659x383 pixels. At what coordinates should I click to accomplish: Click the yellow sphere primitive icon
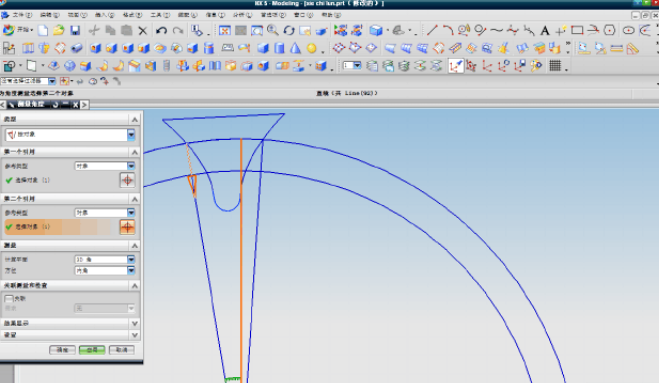[x=311, y=48]
